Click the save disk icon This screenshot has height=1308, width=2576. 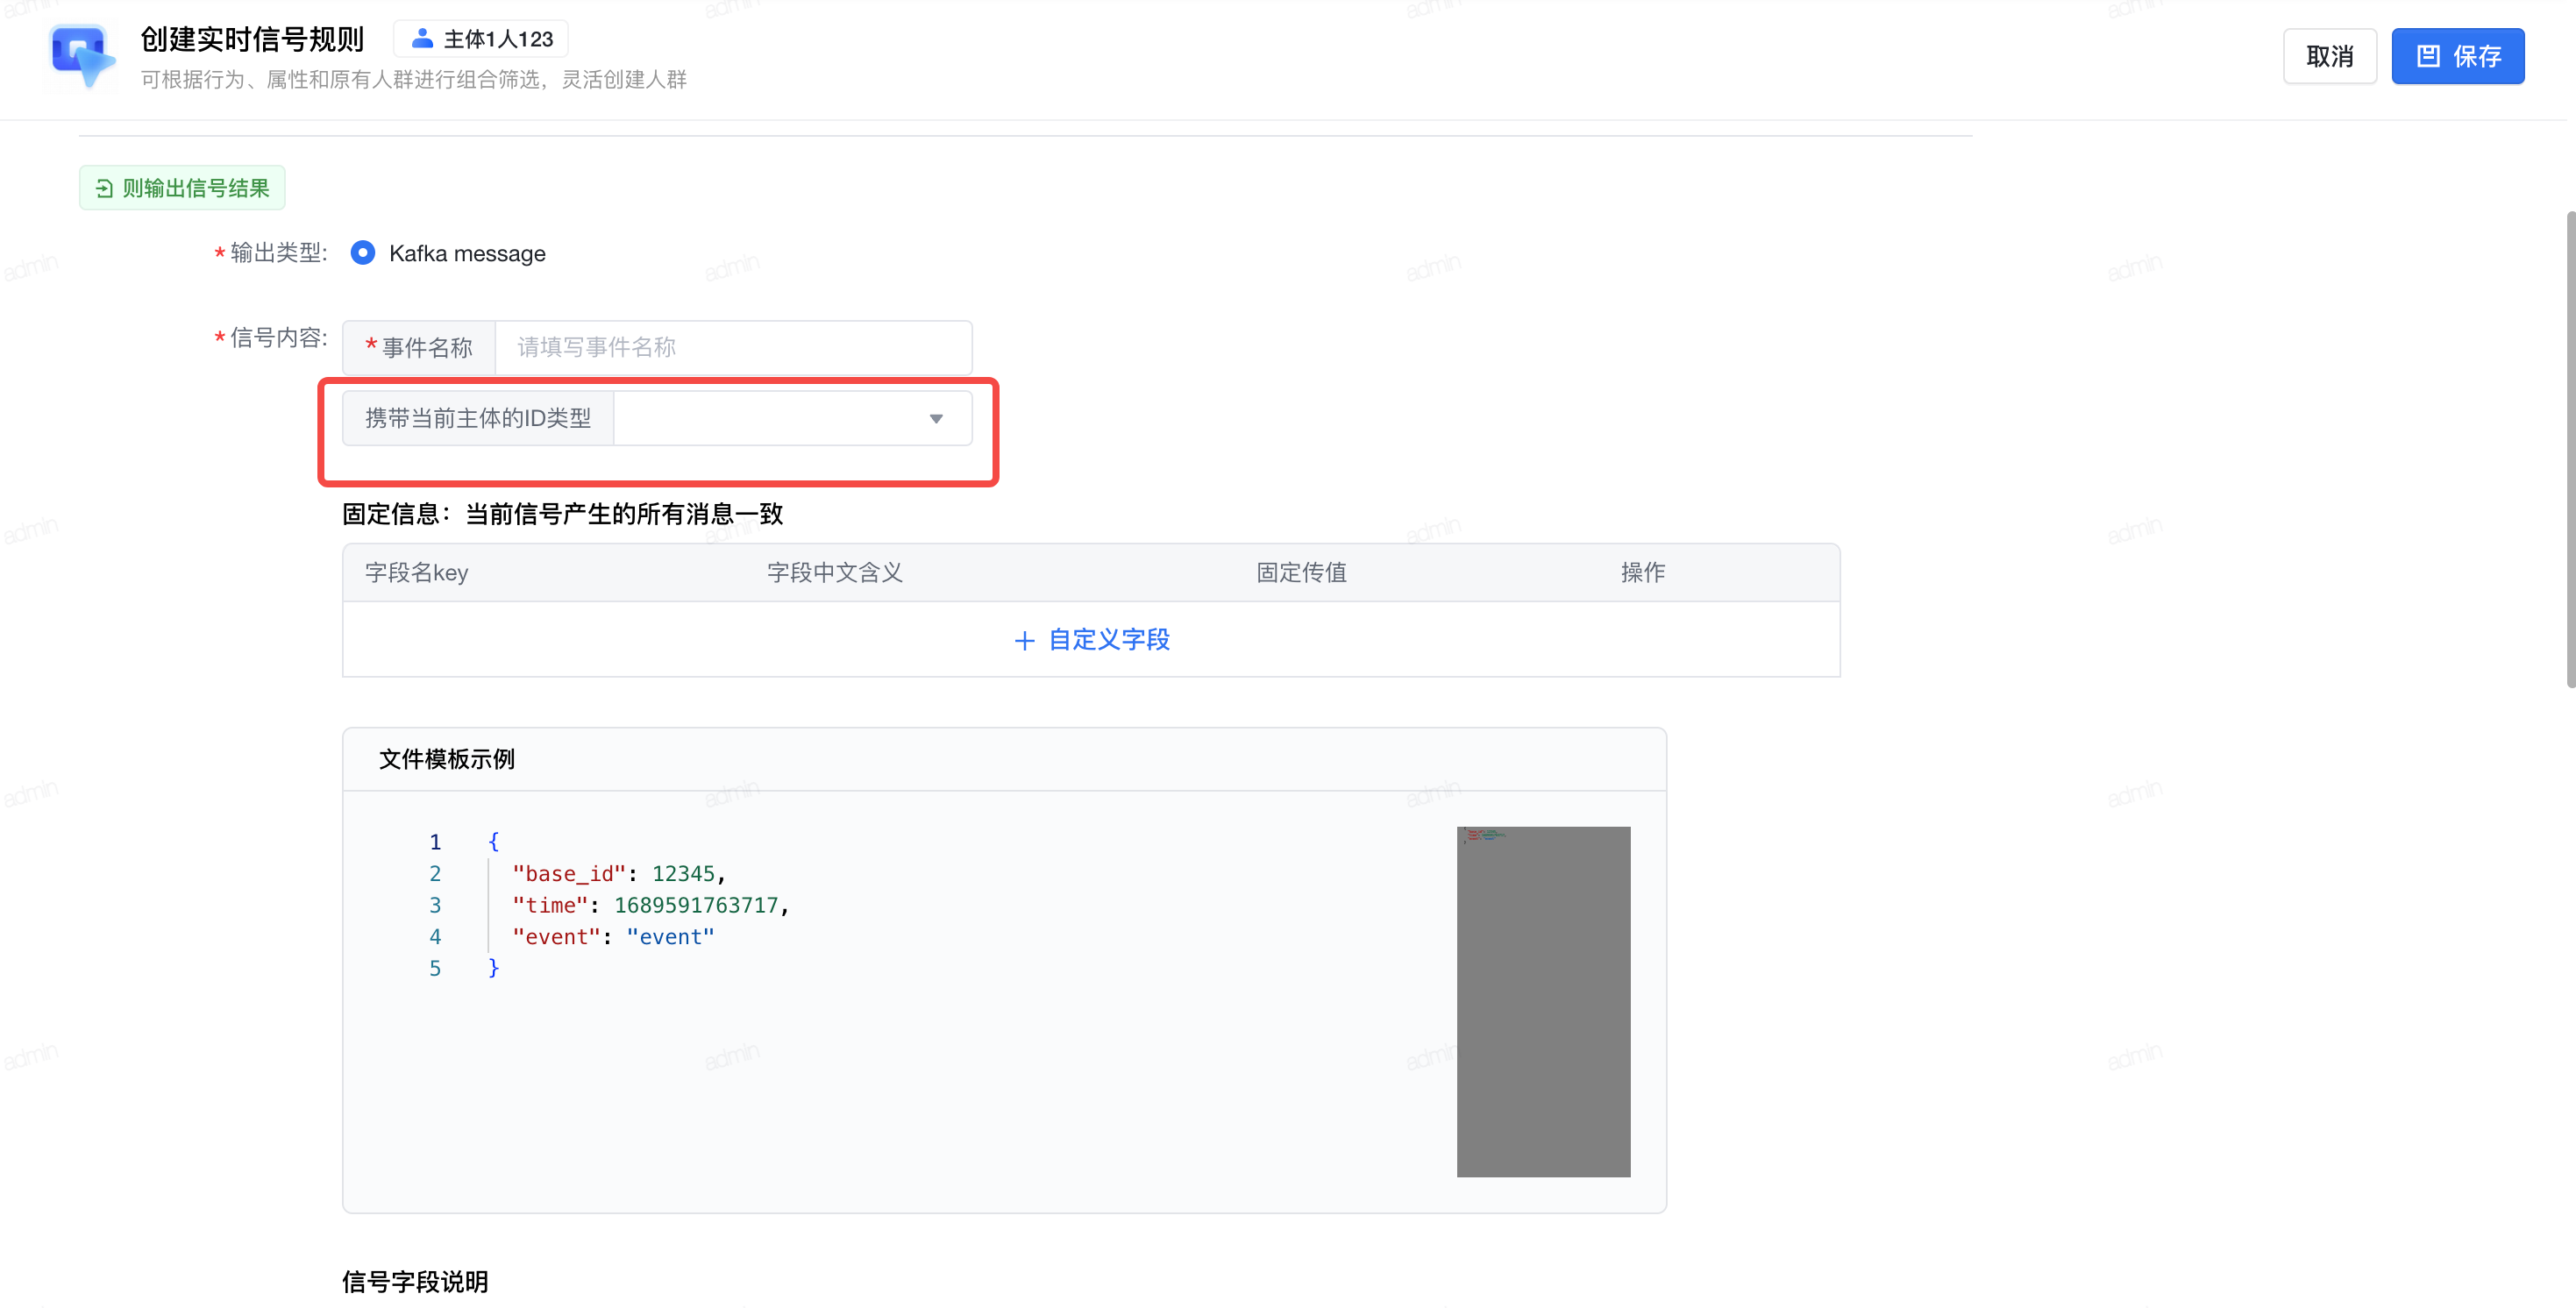pos(2427,56)
